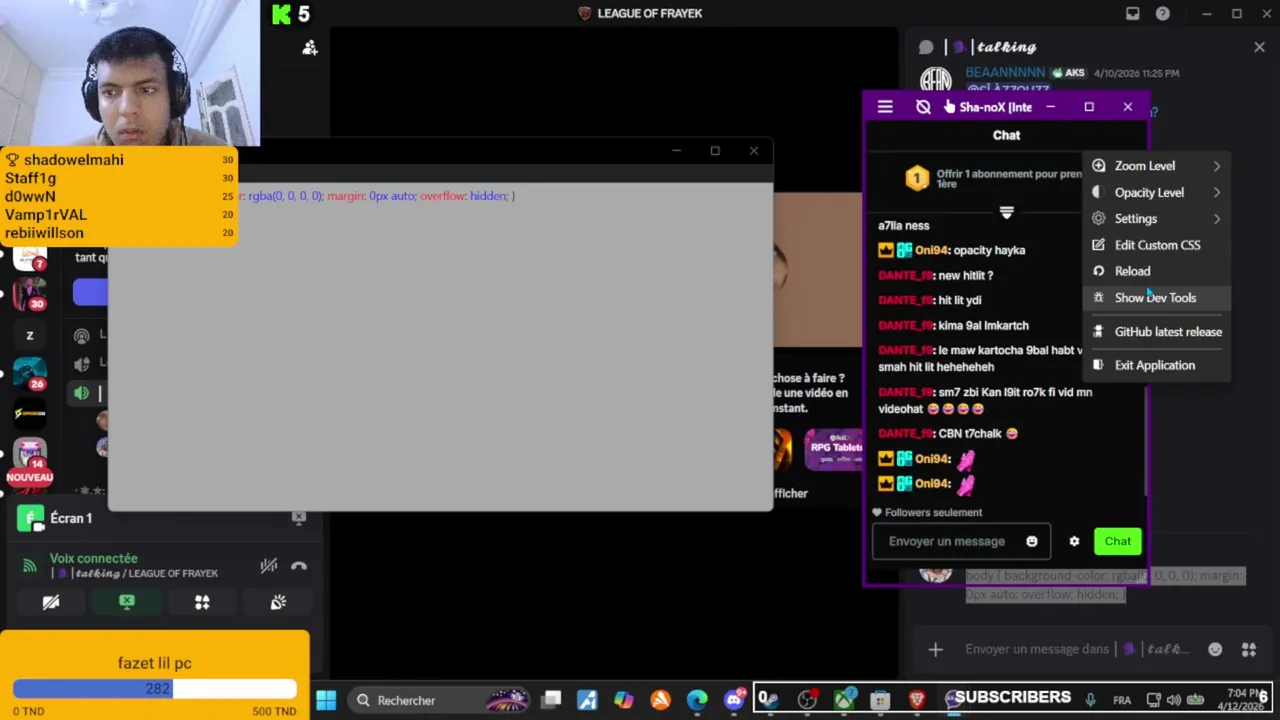Click the BEAANNNNN username in talking thread
The height and width of the screenshot is (720, 1280).
pyautogui.click(x=1005, y=73)
